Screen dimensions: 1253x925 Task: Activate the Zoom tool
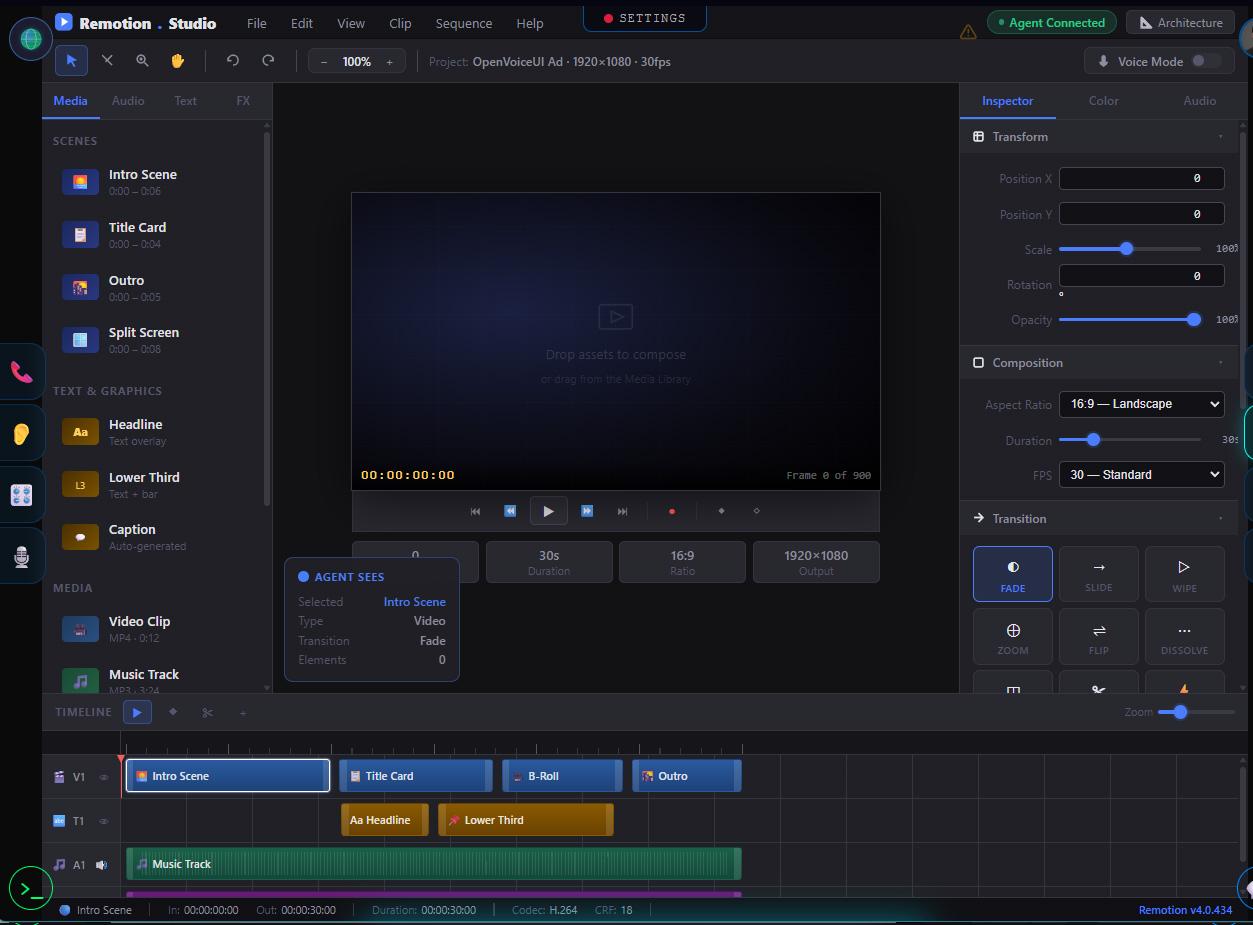[x=142, y=60]
